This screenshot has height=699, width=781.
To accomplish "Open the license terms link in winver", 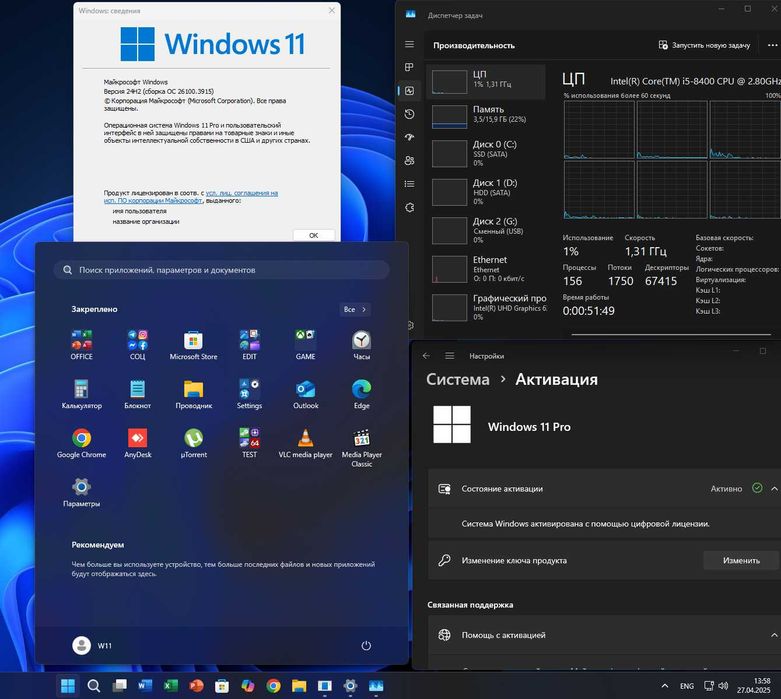I will 191,197.
